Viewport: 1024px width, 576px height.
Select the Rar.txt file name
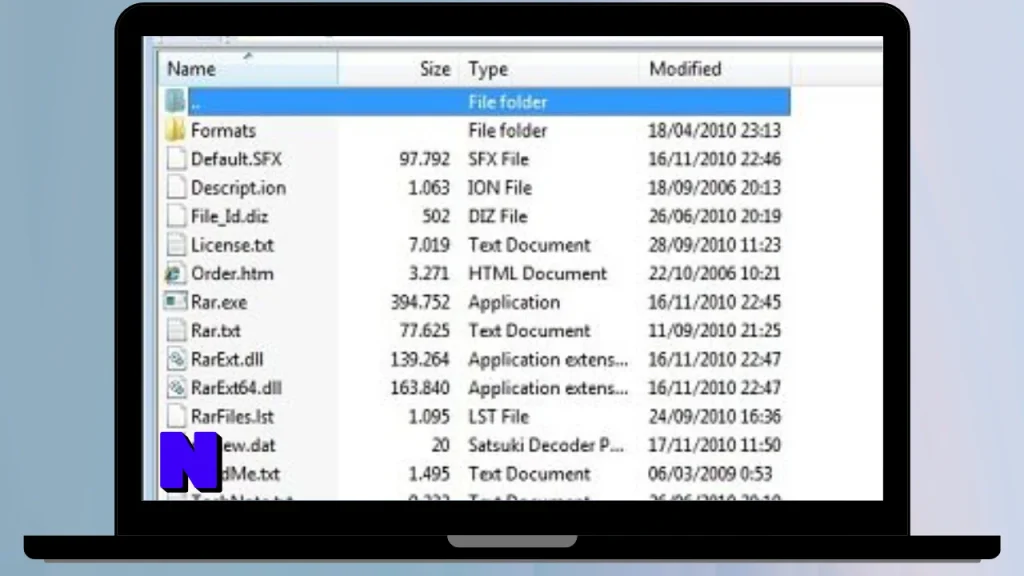click(x=216, y=331)
